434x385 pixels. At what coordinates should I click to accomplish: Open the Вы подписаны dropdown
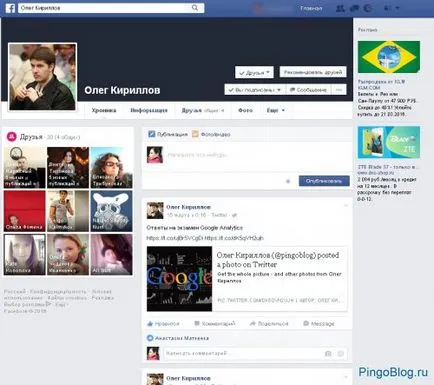tap(255, 90)
